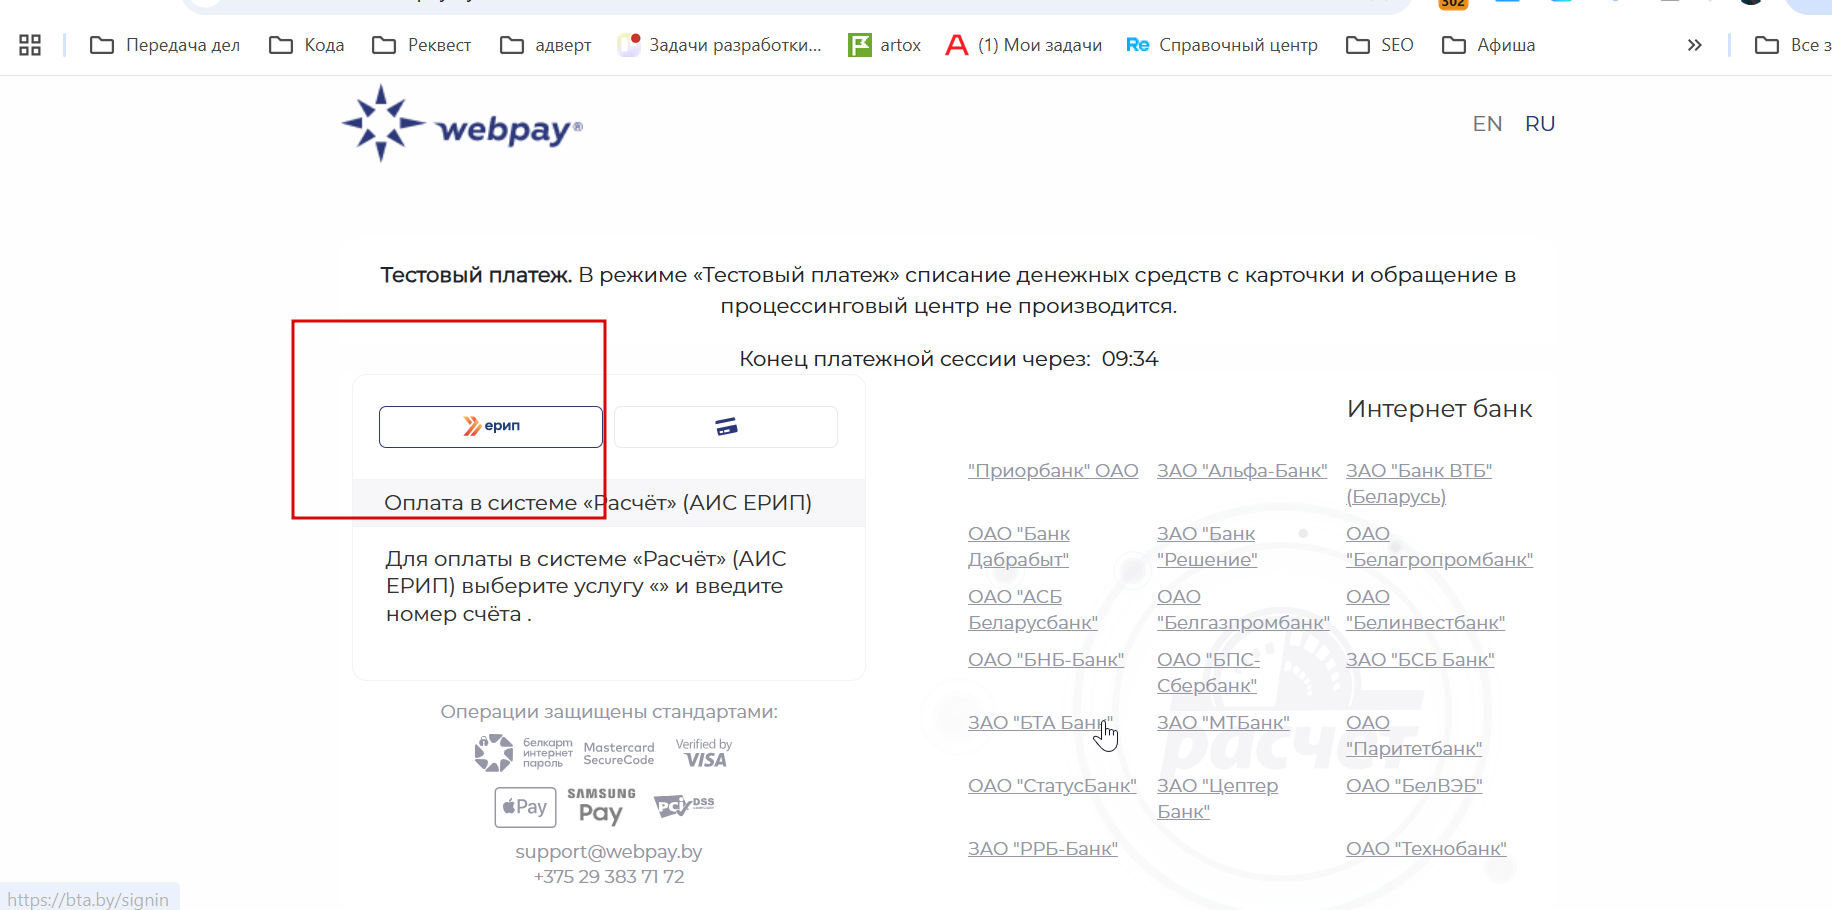The width and height of the screenshot is (1832, 910).
Task: Expand the hidden bookmarks chevron
Action: pos(1694,45)
